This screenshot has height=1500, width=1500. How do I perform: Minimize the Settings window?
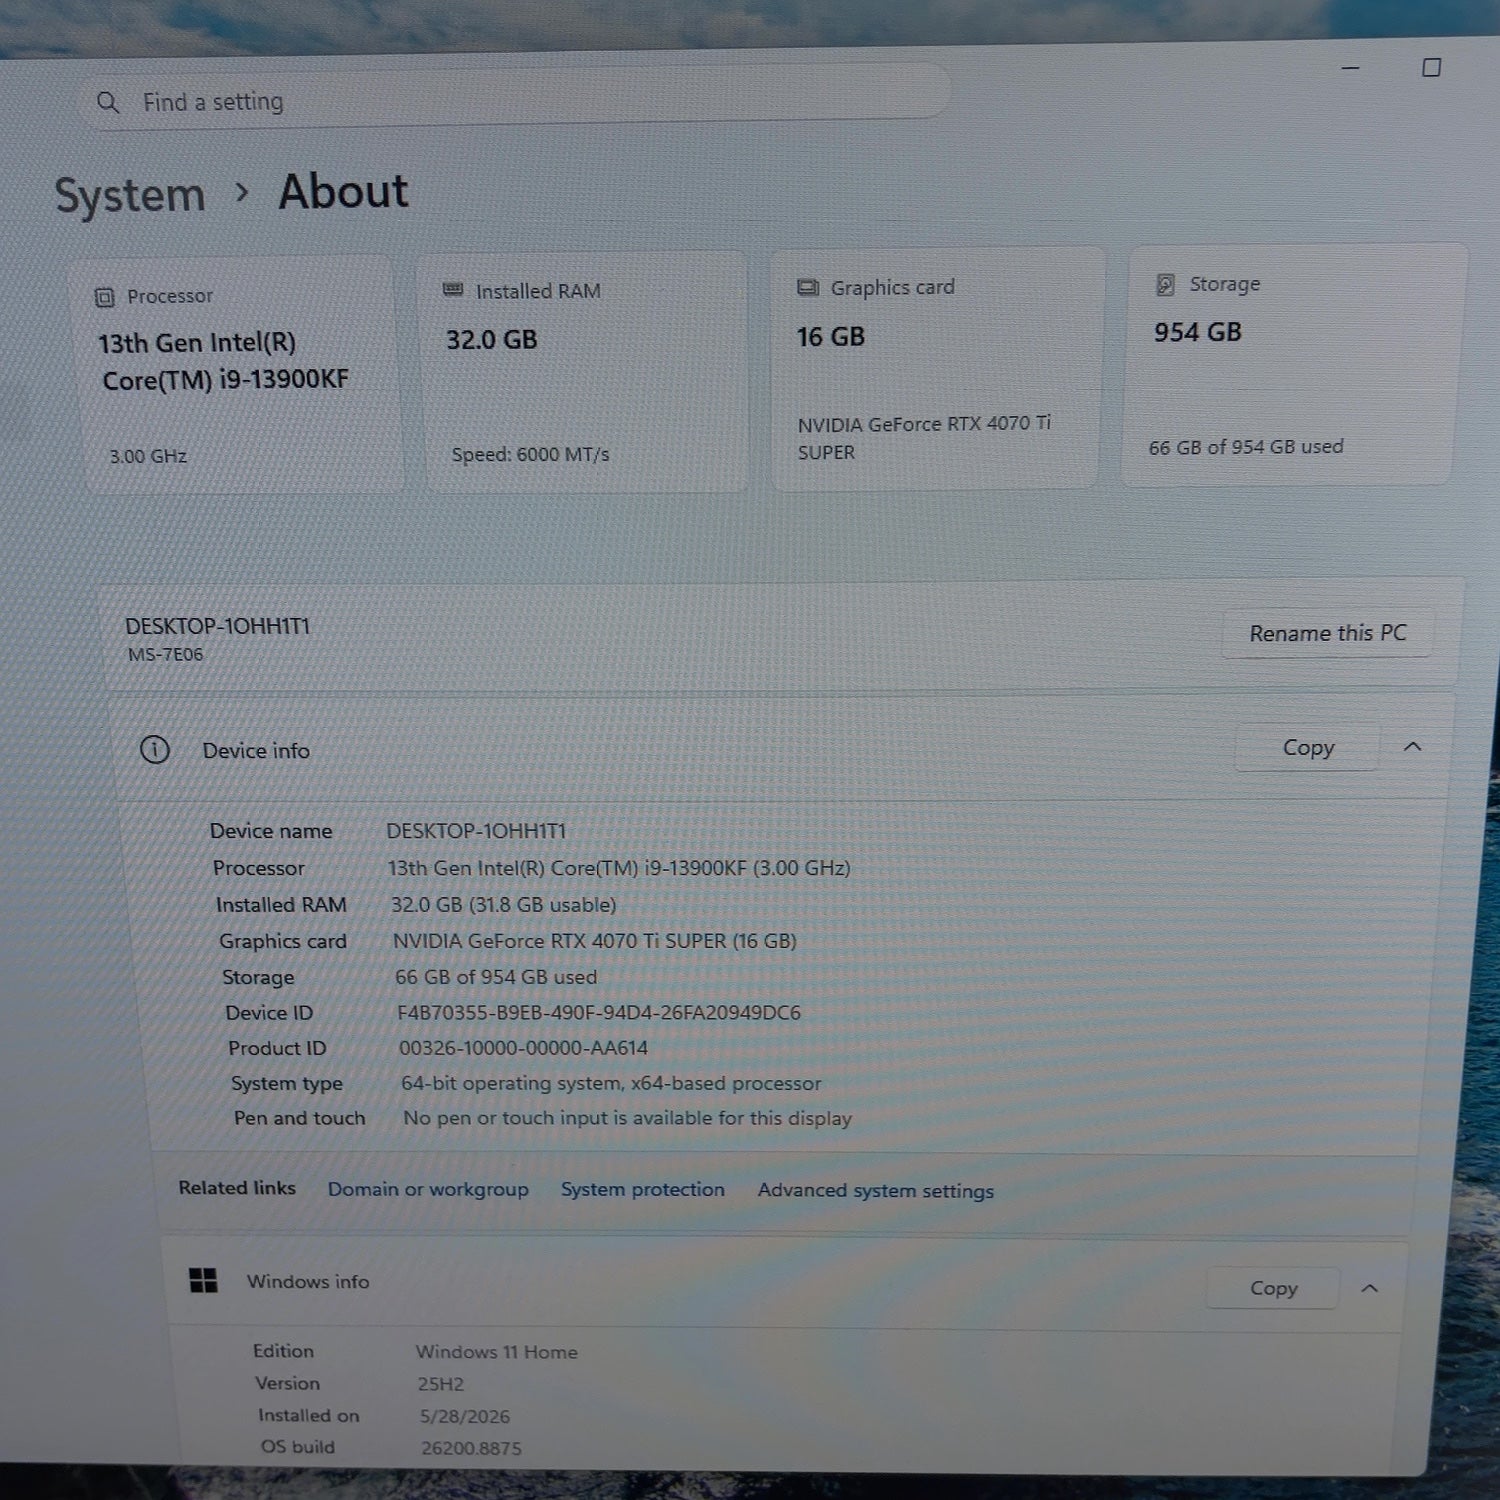click(x=1350, y=68)
